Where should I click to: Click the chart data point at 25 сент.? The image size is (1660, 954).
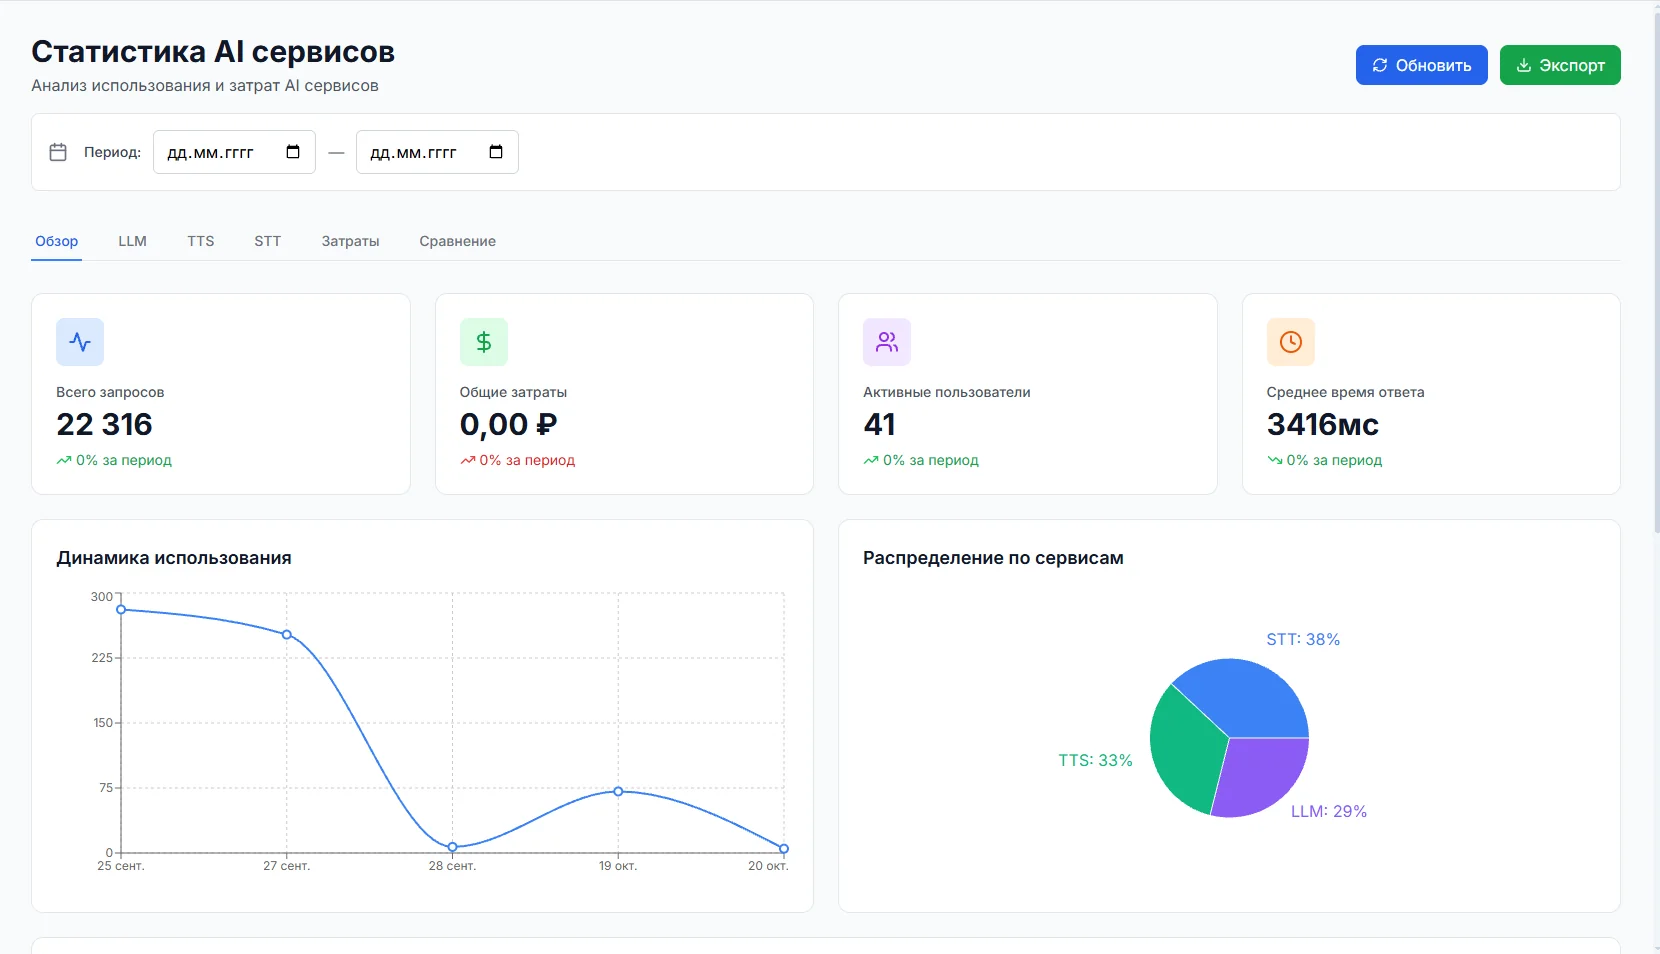pos(121,609)
